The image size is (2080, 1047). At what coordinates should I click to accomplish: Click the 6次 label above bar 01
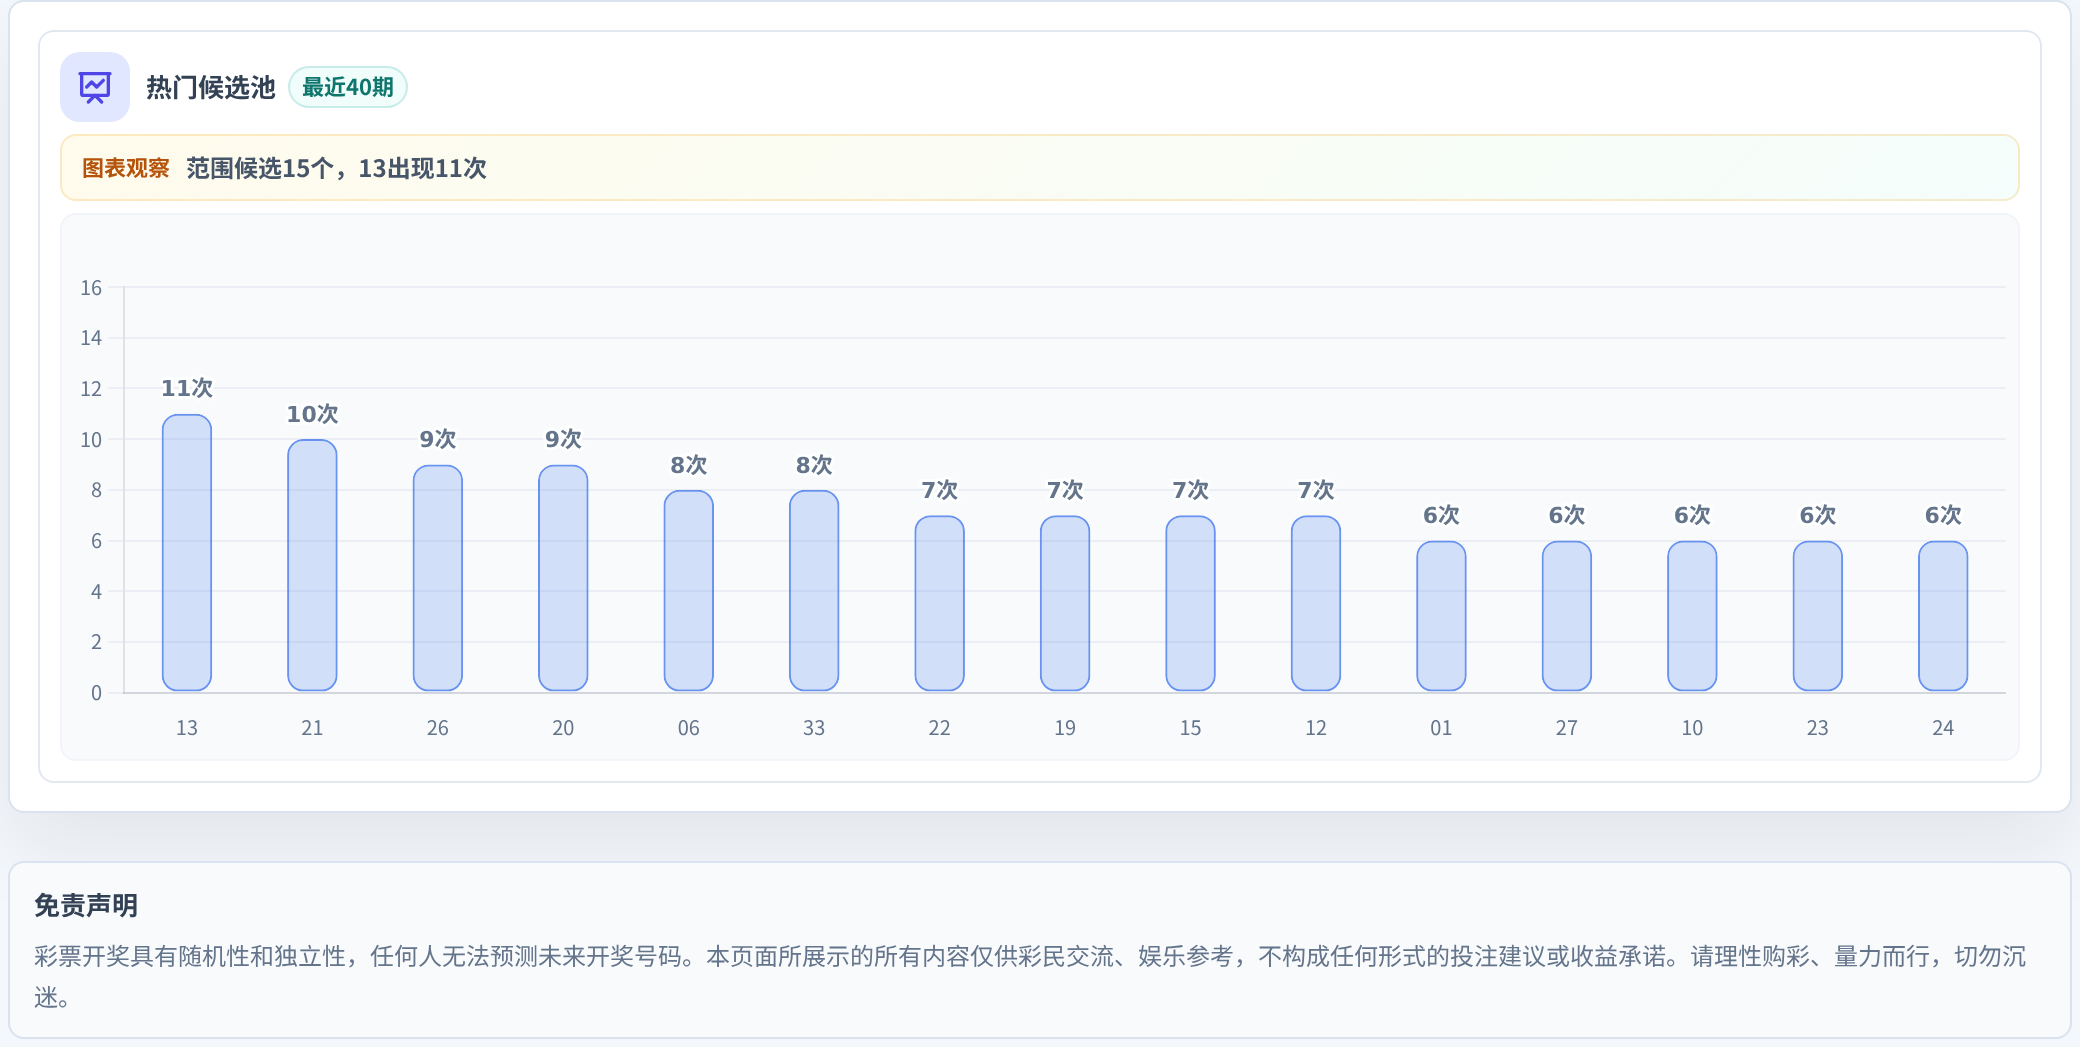click(1441, 515)
